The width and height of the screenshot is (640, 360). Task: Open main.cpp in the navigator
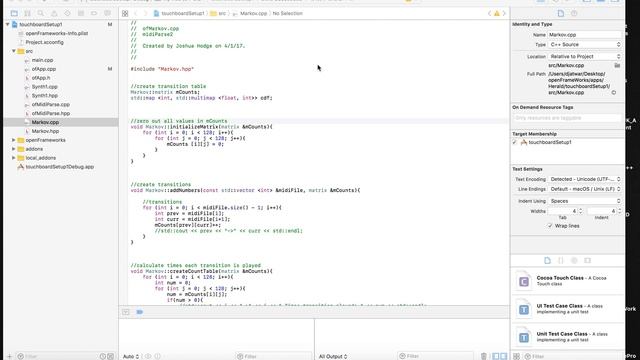(x=42, y=60)
